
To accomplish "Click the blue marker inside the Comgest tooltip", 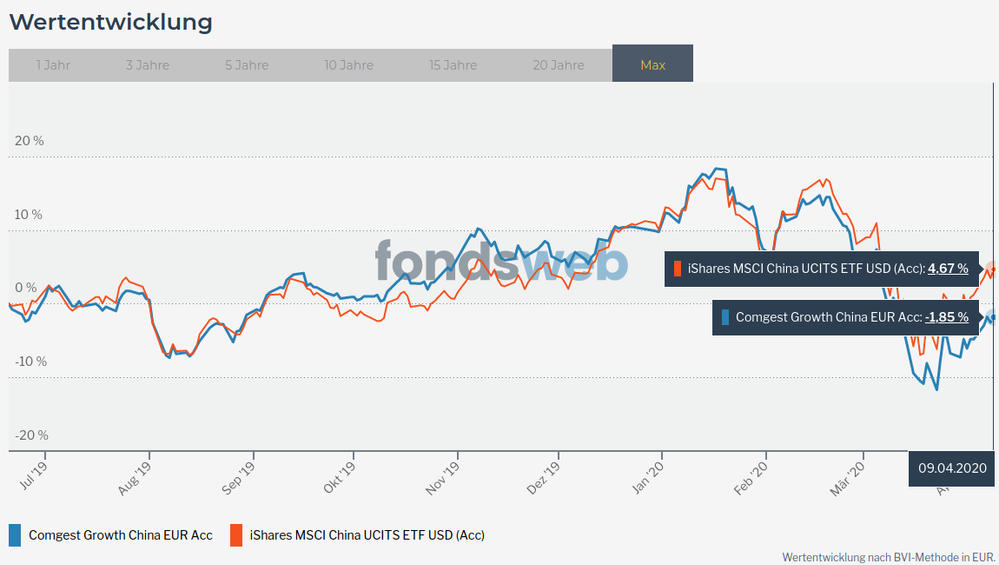I will coord(725,317).
